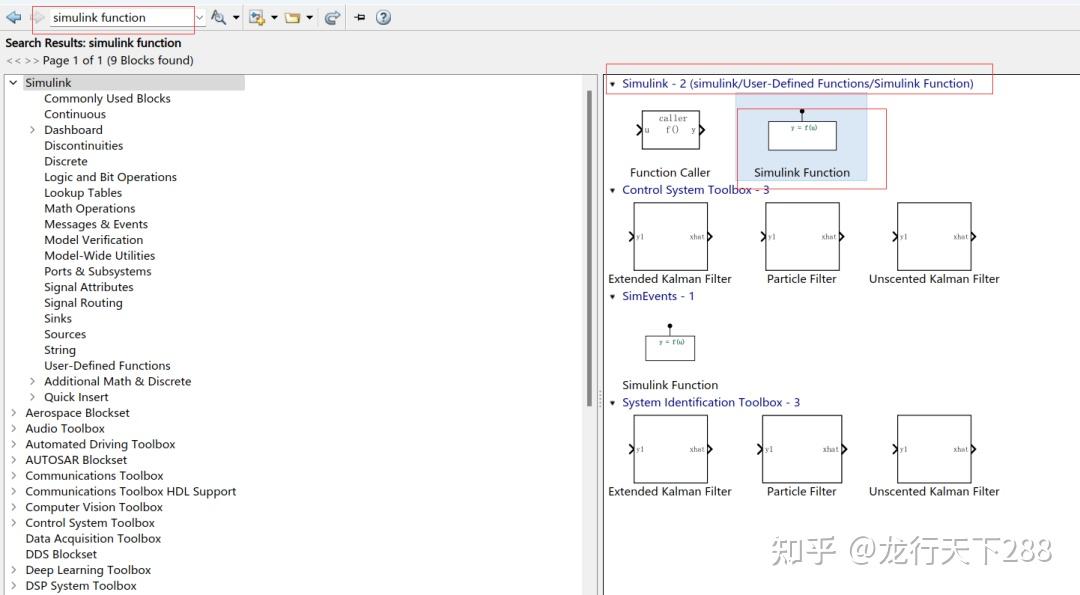Select System Identification Extended Kalman Filter block

pyautogui.click(x=669, y=449)
